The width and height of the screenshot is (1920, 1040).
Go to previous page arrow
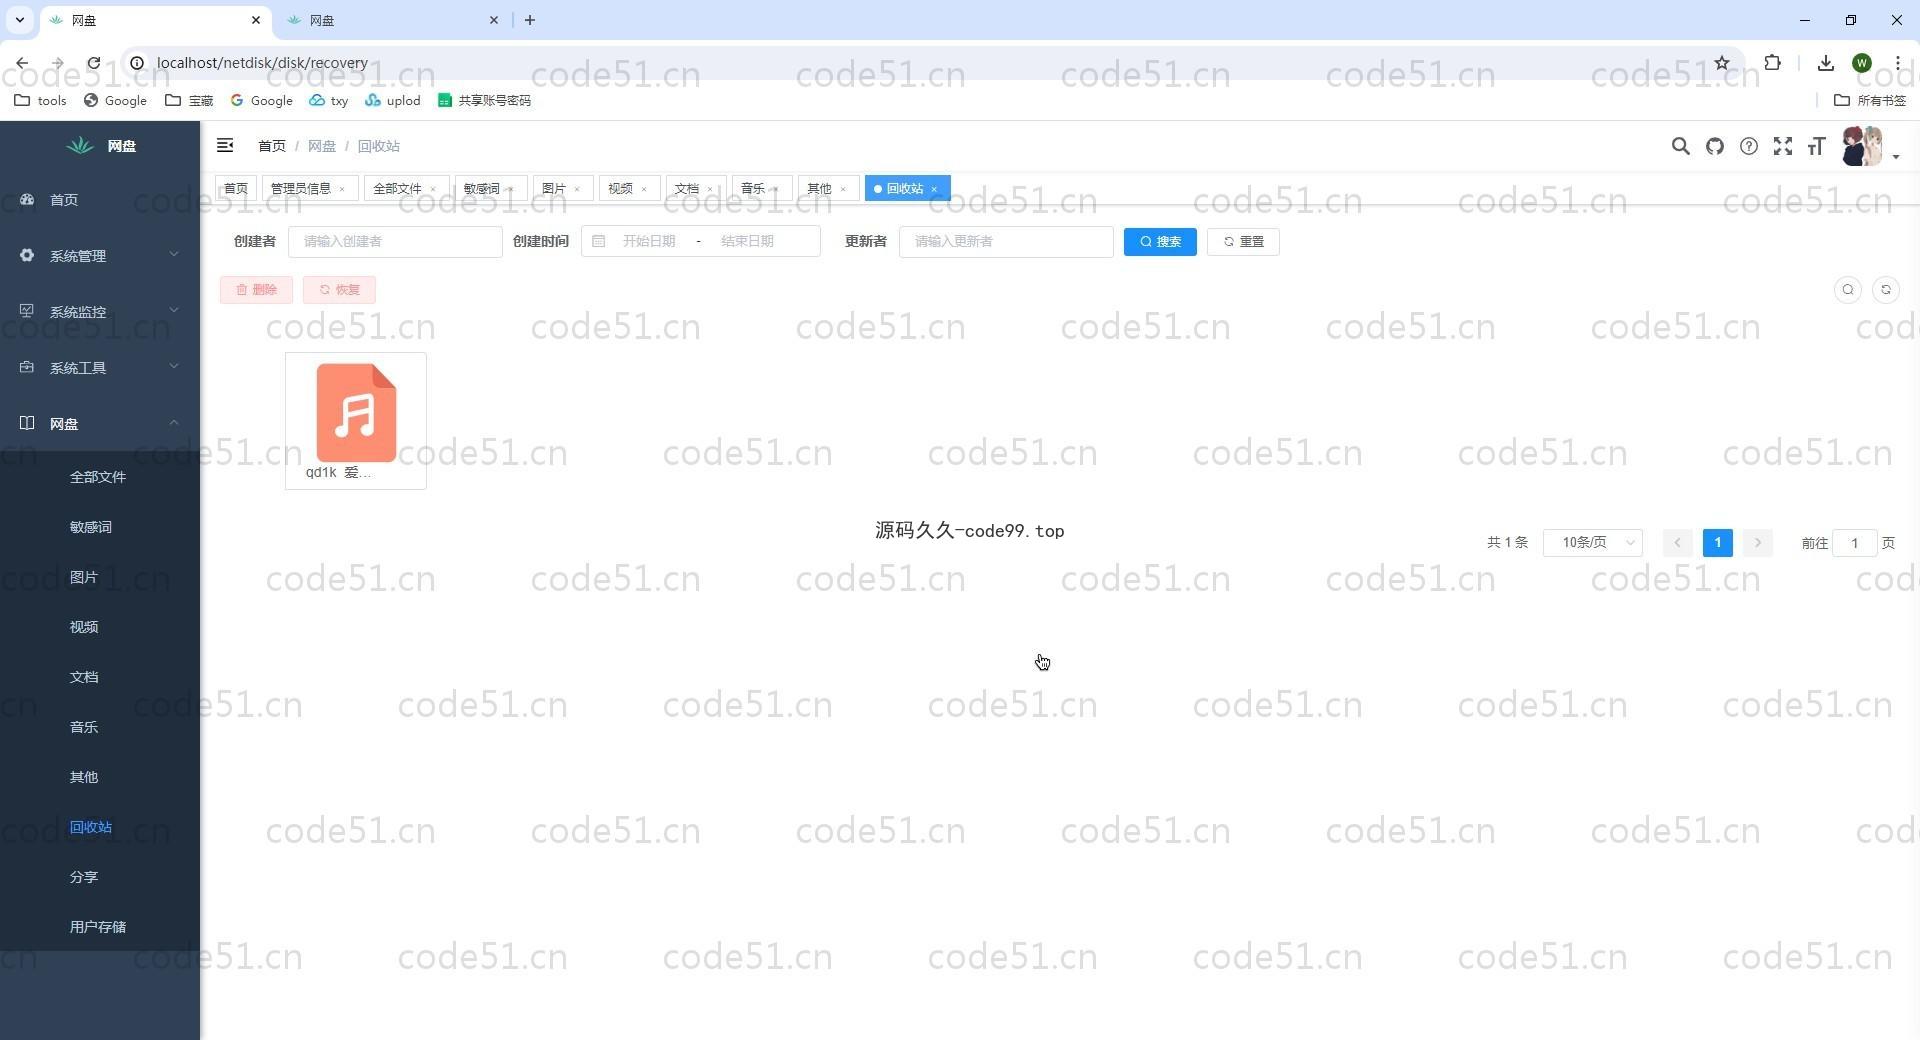[1678, 543]
